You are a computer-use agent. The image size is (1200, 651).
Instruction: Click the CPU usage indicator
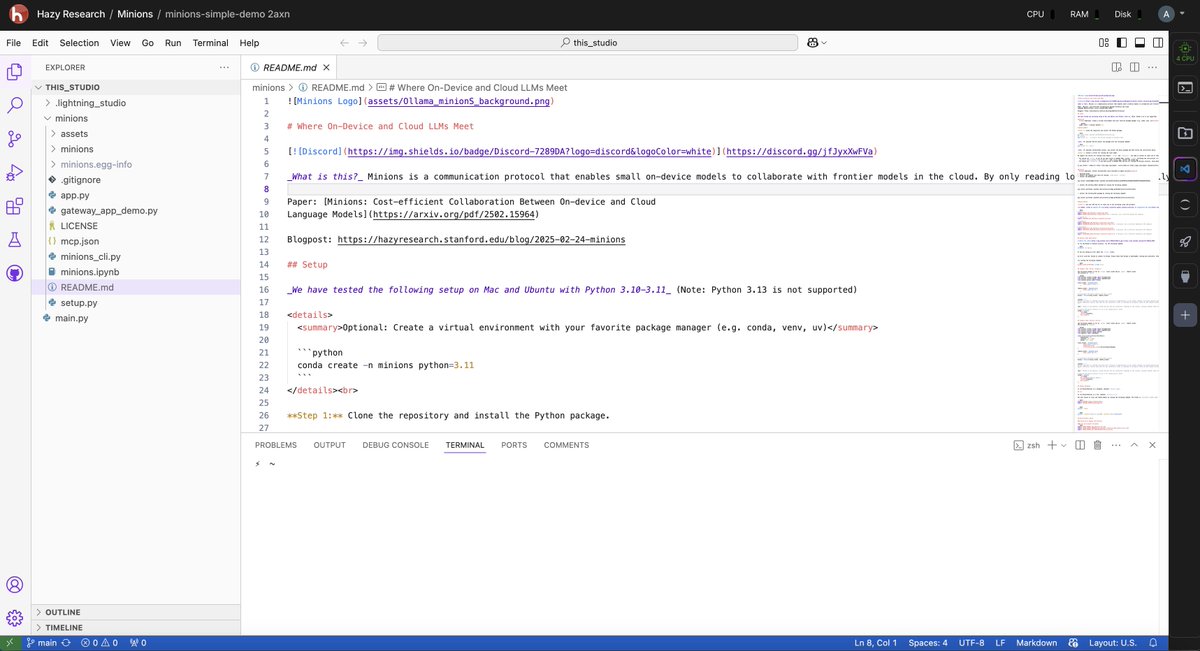[x=1039, y=14]
